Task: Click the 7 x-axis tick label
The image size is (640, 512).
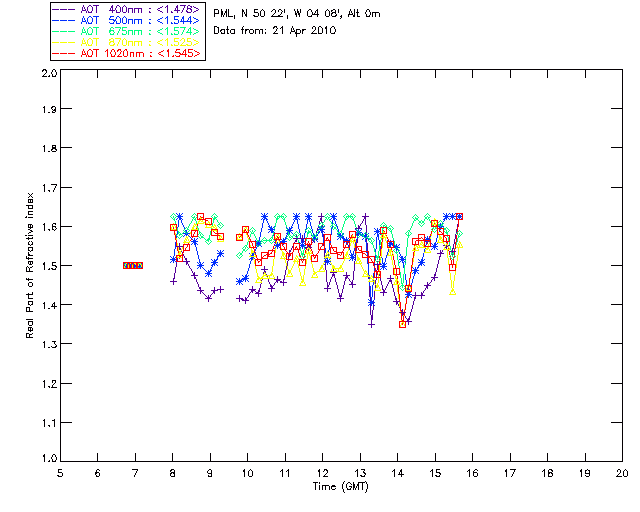Action: (x=135, y=473)
